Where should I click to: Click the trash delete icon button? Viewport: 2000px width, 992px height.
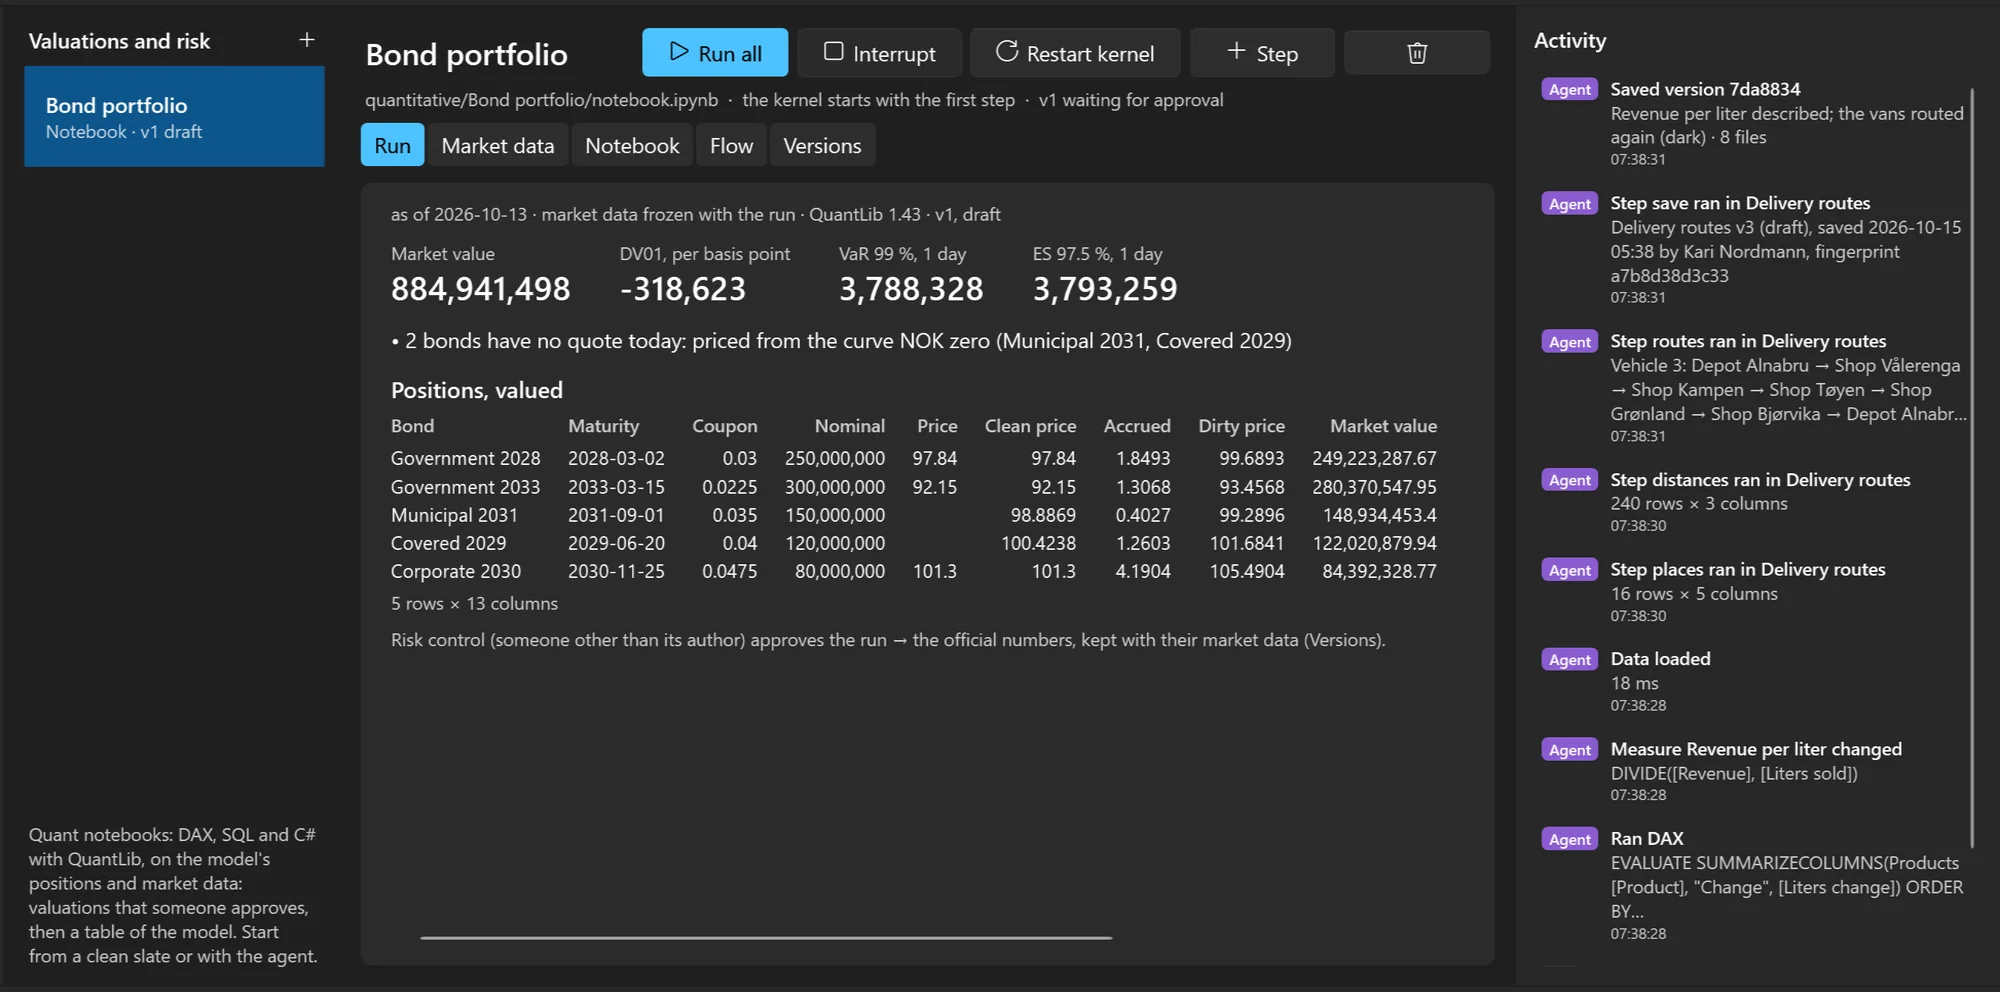click(1417, 53)
